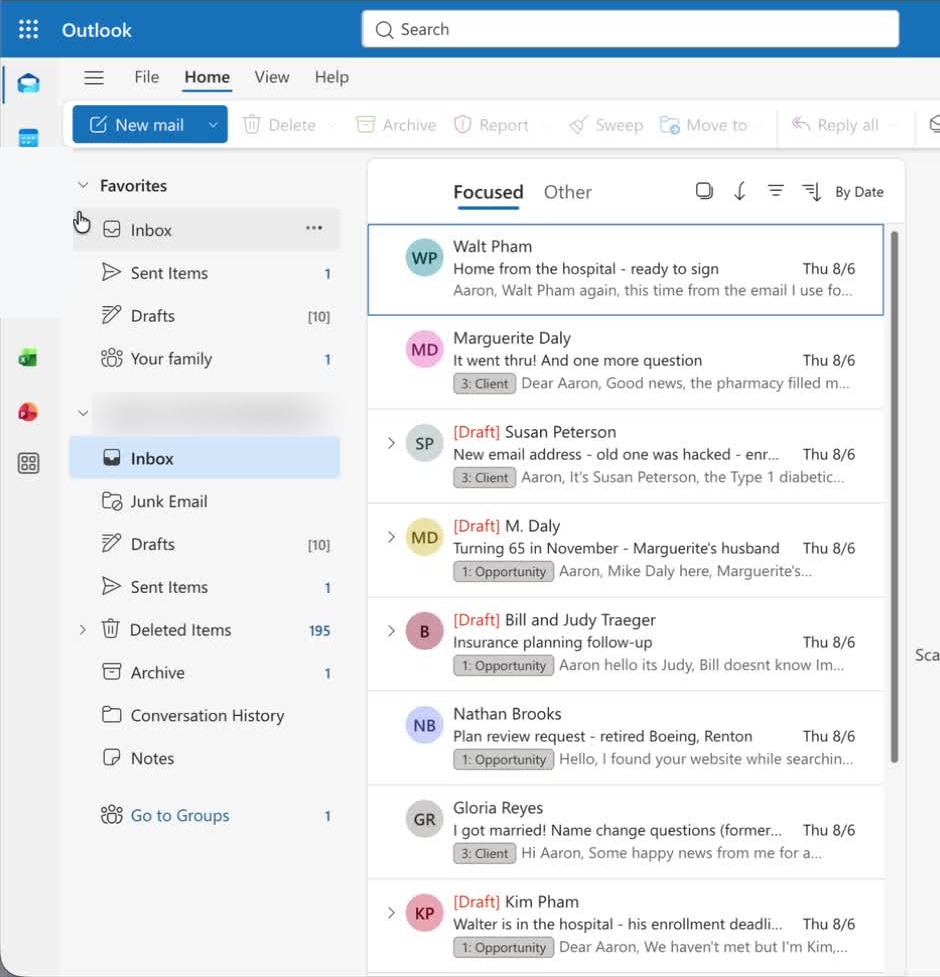Open the View ribbon tab
Screen dimensions: 940x977
coord(272,77)
